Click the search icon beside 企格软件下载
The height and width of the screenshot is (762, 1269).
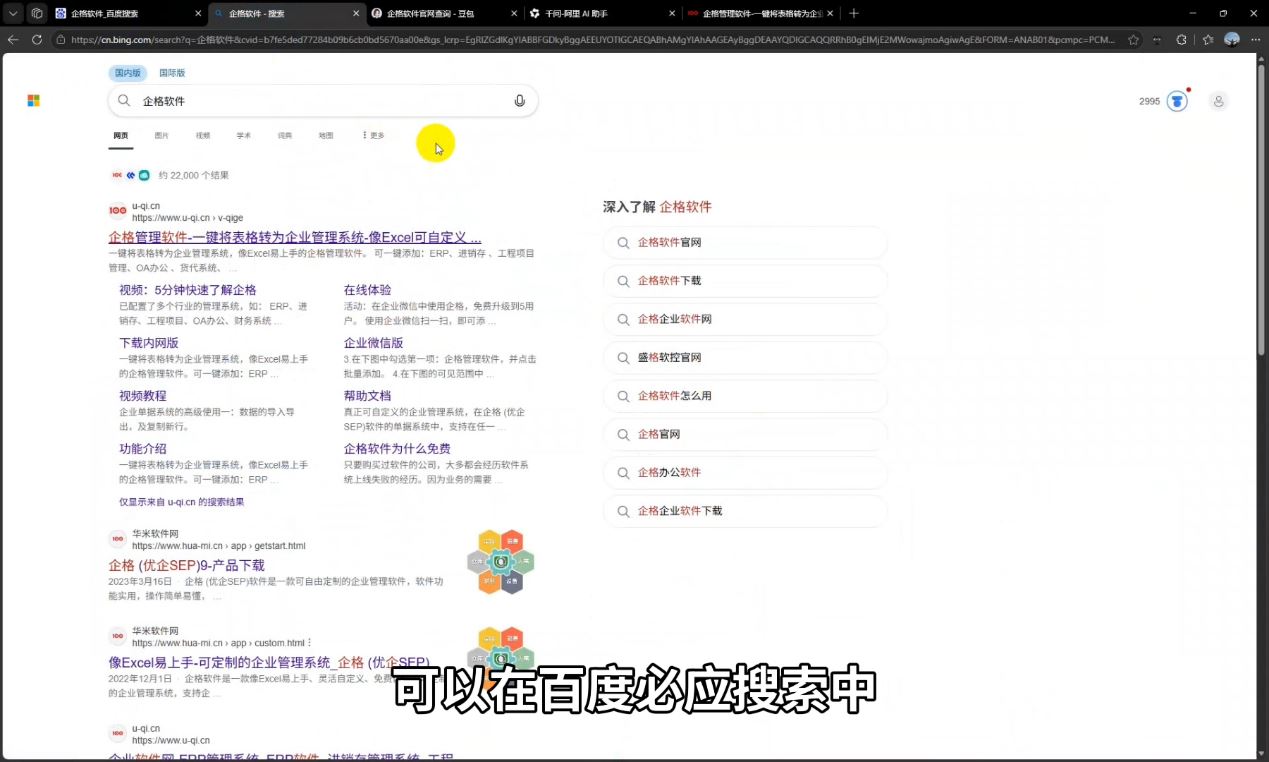(x=623, y=281)
